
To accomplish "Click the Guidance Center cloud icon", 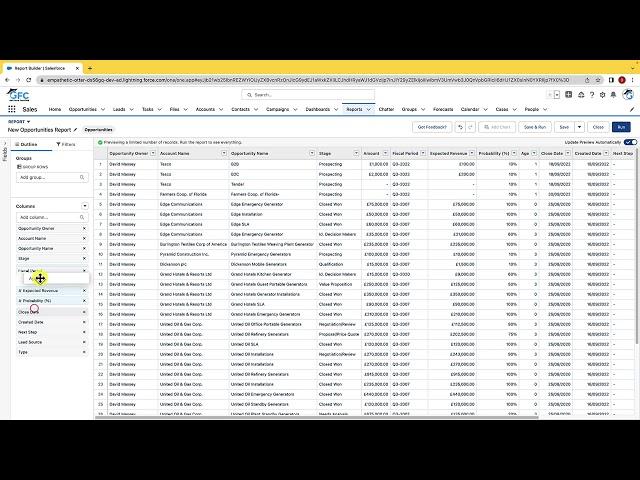I will coord(581,95).
